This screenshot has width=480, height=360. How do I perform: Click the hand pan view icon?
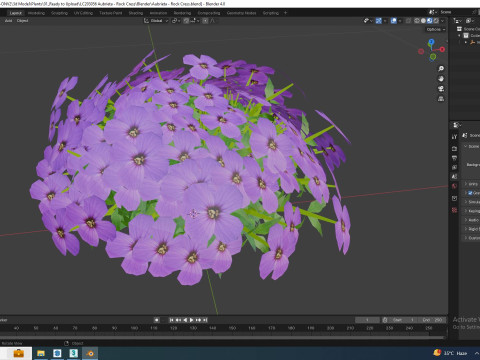point(441,79)
